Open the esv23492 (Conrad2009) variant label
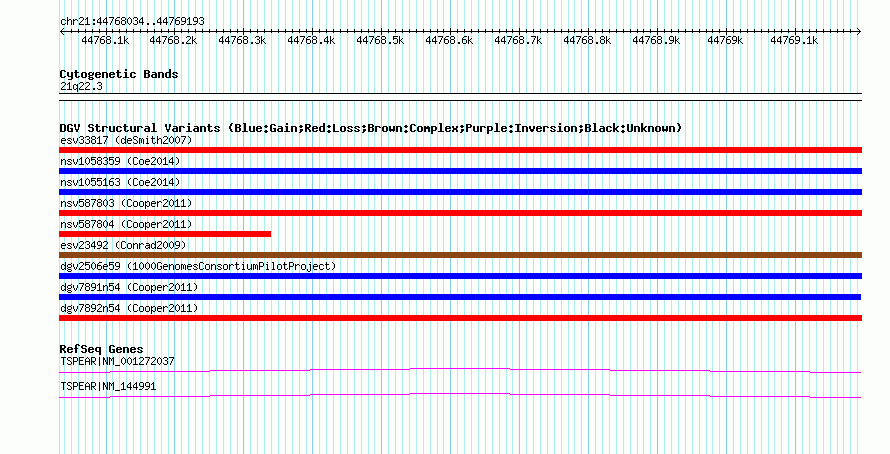This screenshot has height=454, width=890. click(x=123, y=245)
